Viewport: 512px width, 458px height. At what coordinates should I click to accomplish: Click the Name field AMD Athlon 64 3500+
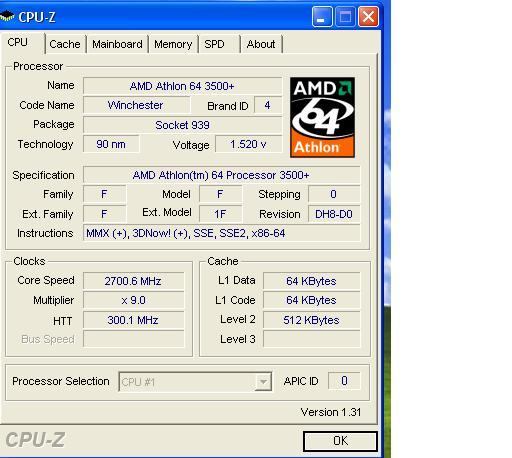tap(182, 86)
